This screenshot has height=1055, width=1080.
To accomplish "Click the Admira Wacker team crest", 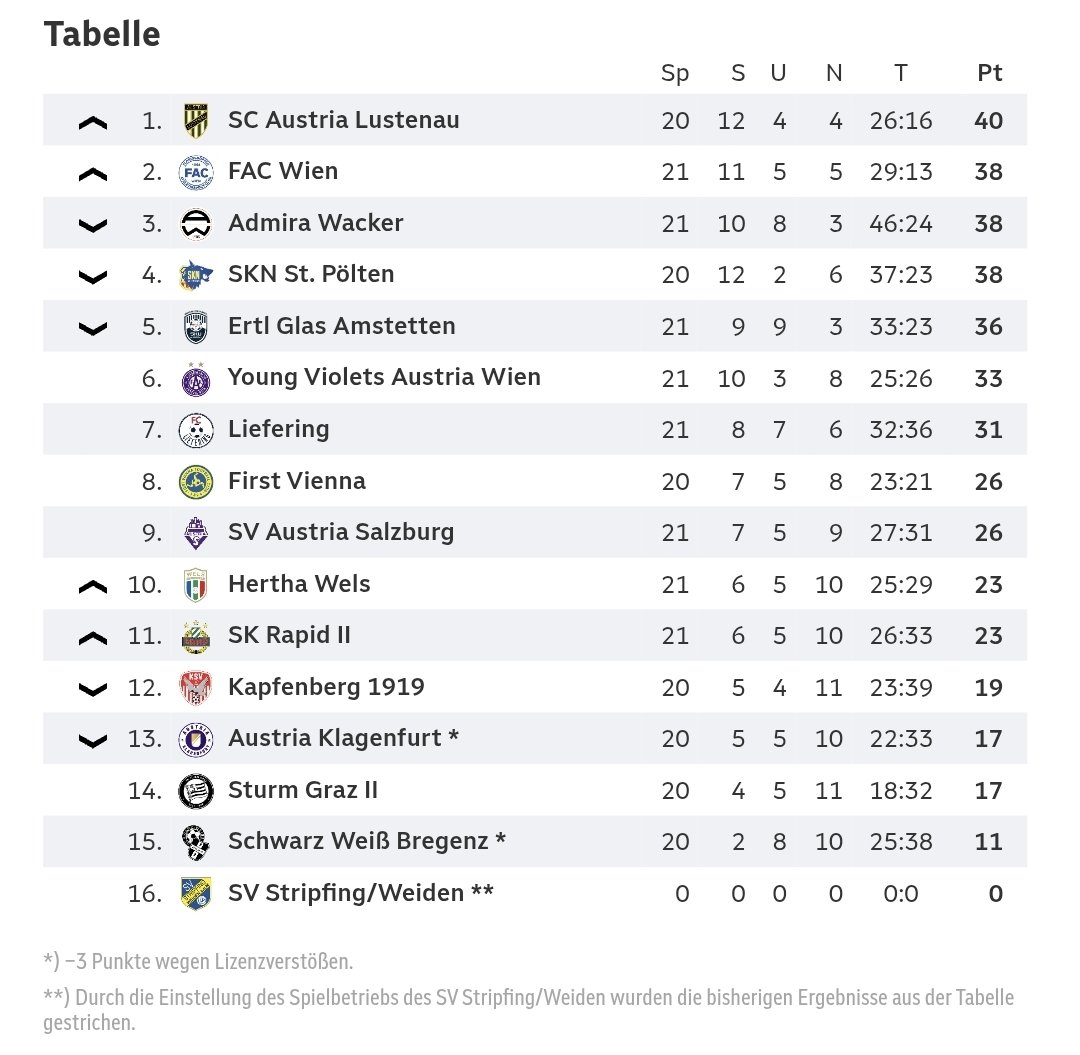I will tap(195, 224).
